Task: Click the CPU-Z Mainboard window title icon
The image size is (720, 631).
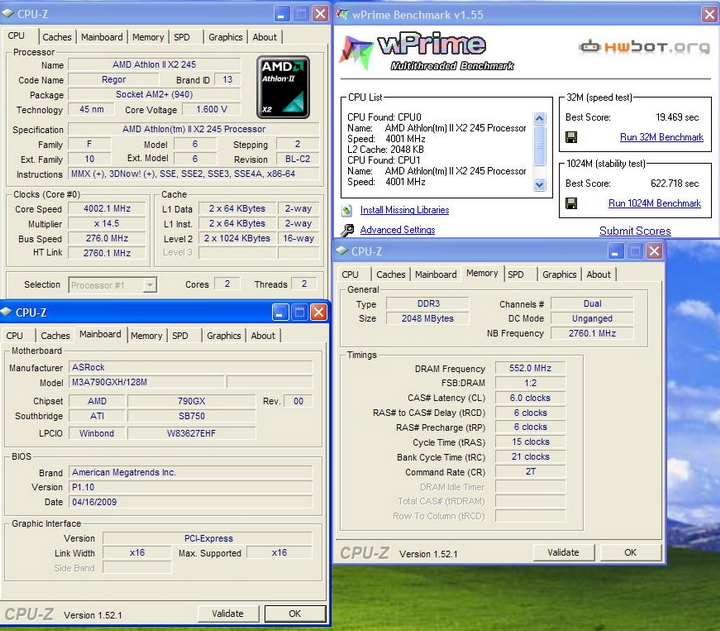Action: [x=6, y=312]
